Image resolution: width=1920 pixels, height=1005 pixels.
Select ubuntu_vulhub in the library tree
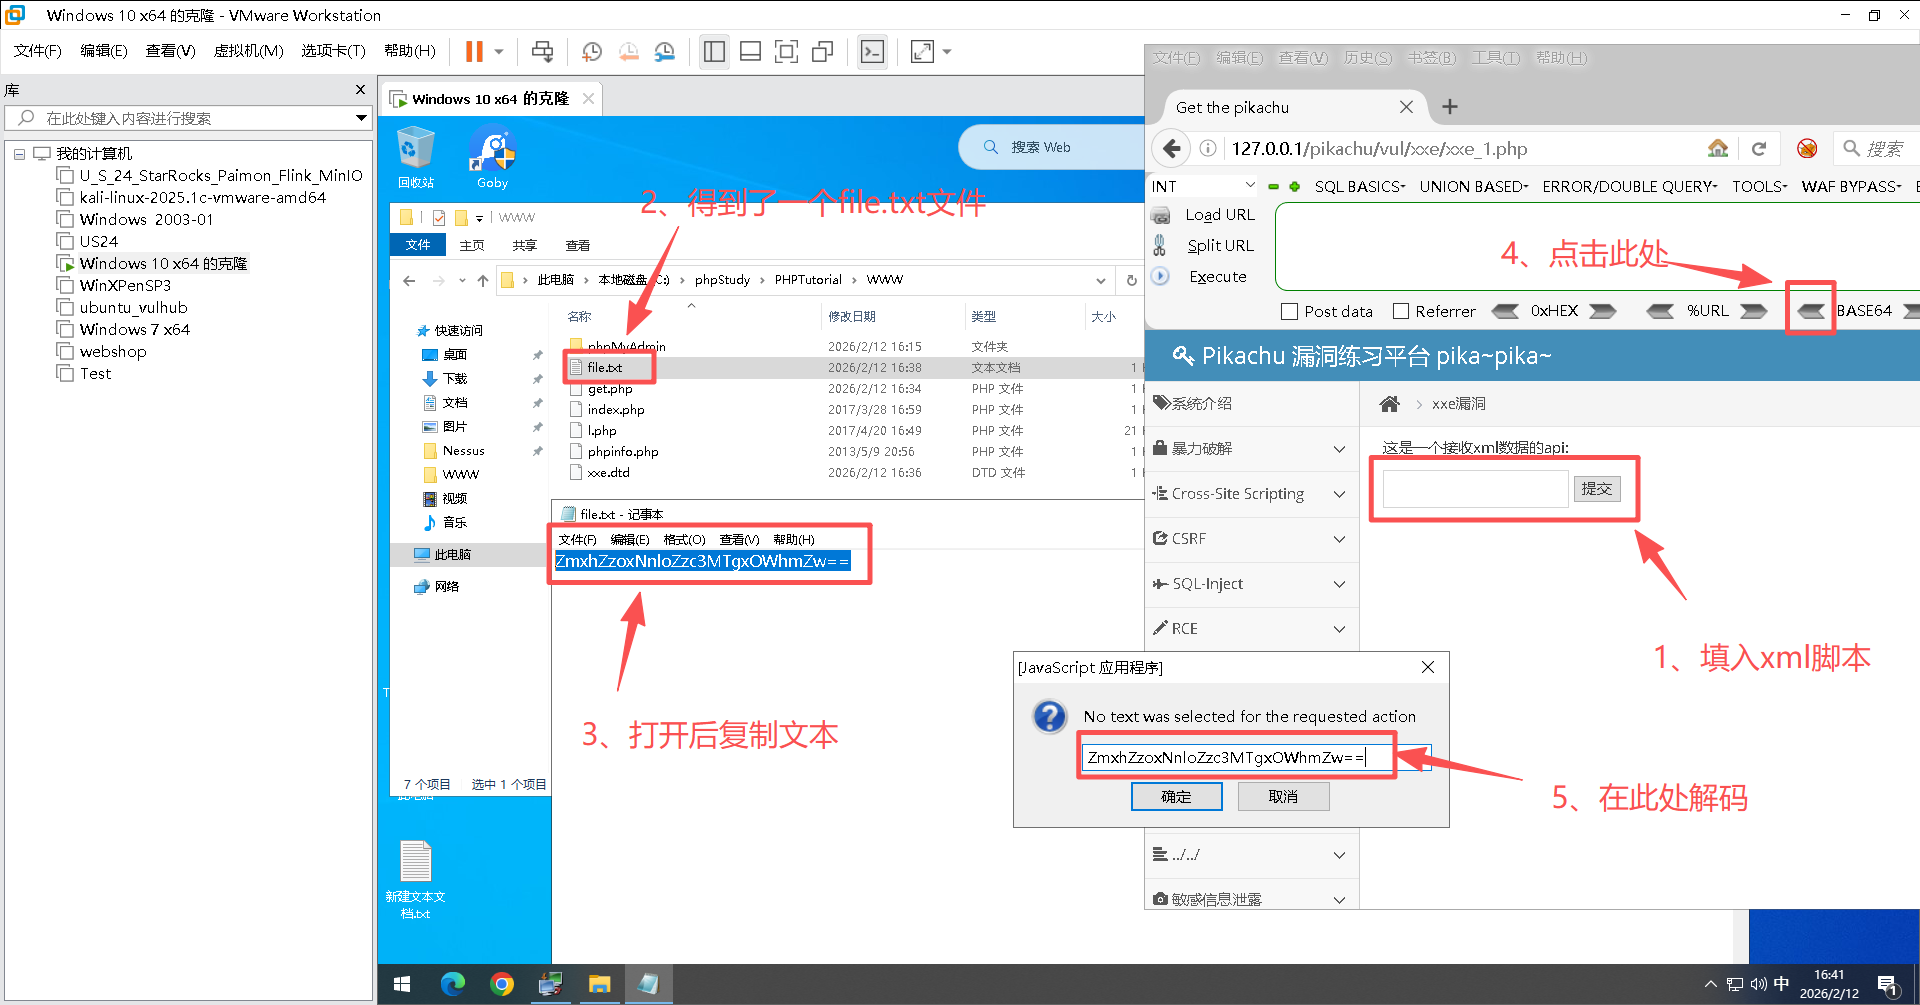point(134,308)
